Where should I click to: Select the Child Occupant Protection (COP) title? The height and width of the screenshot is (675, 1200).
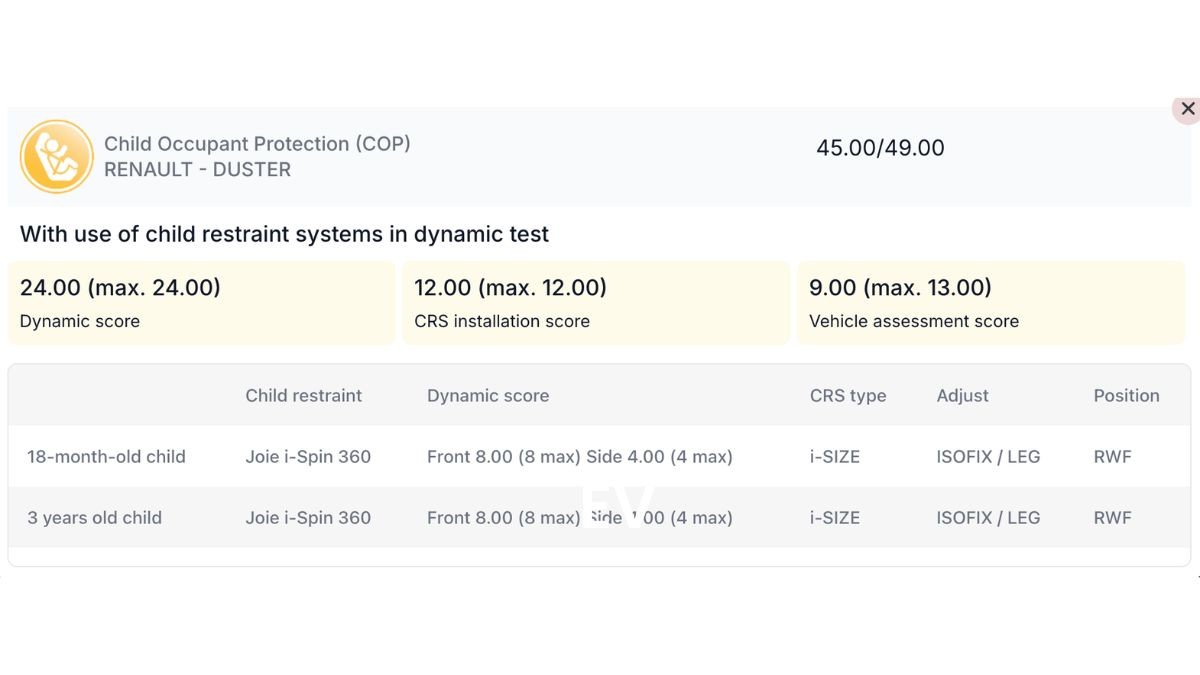(257, 144)
